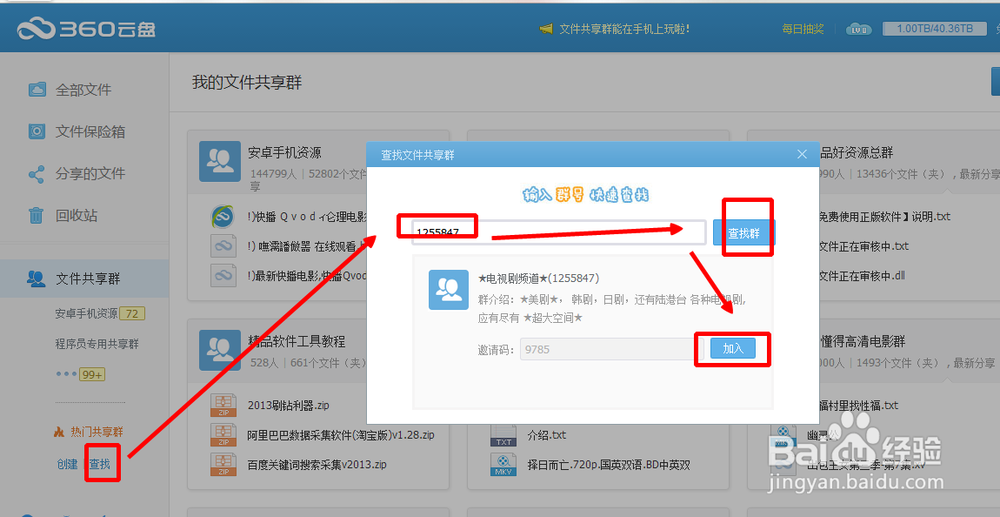This screenshot has height=517, width=1000.
Task: Click the 分享的文件 share icon
Action: pos(36,174)
